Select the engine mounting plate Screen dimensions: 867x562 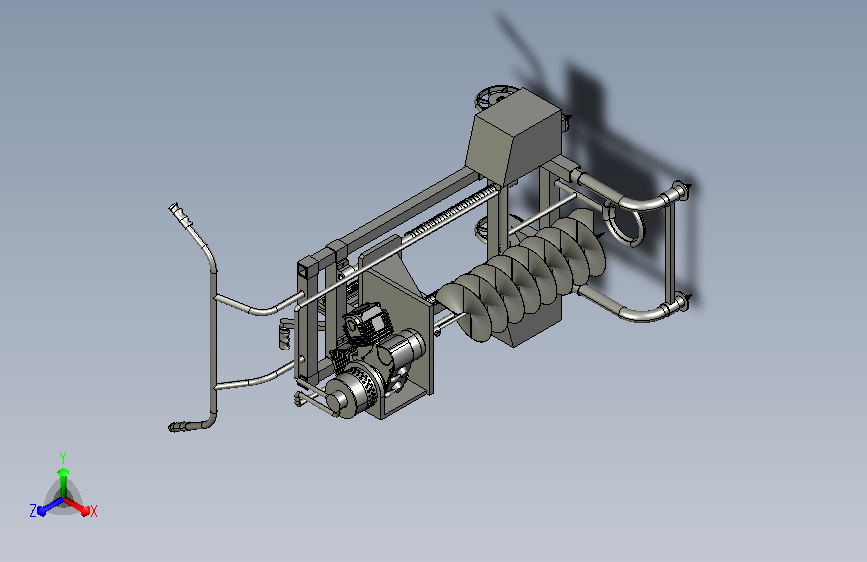(397, 327)
